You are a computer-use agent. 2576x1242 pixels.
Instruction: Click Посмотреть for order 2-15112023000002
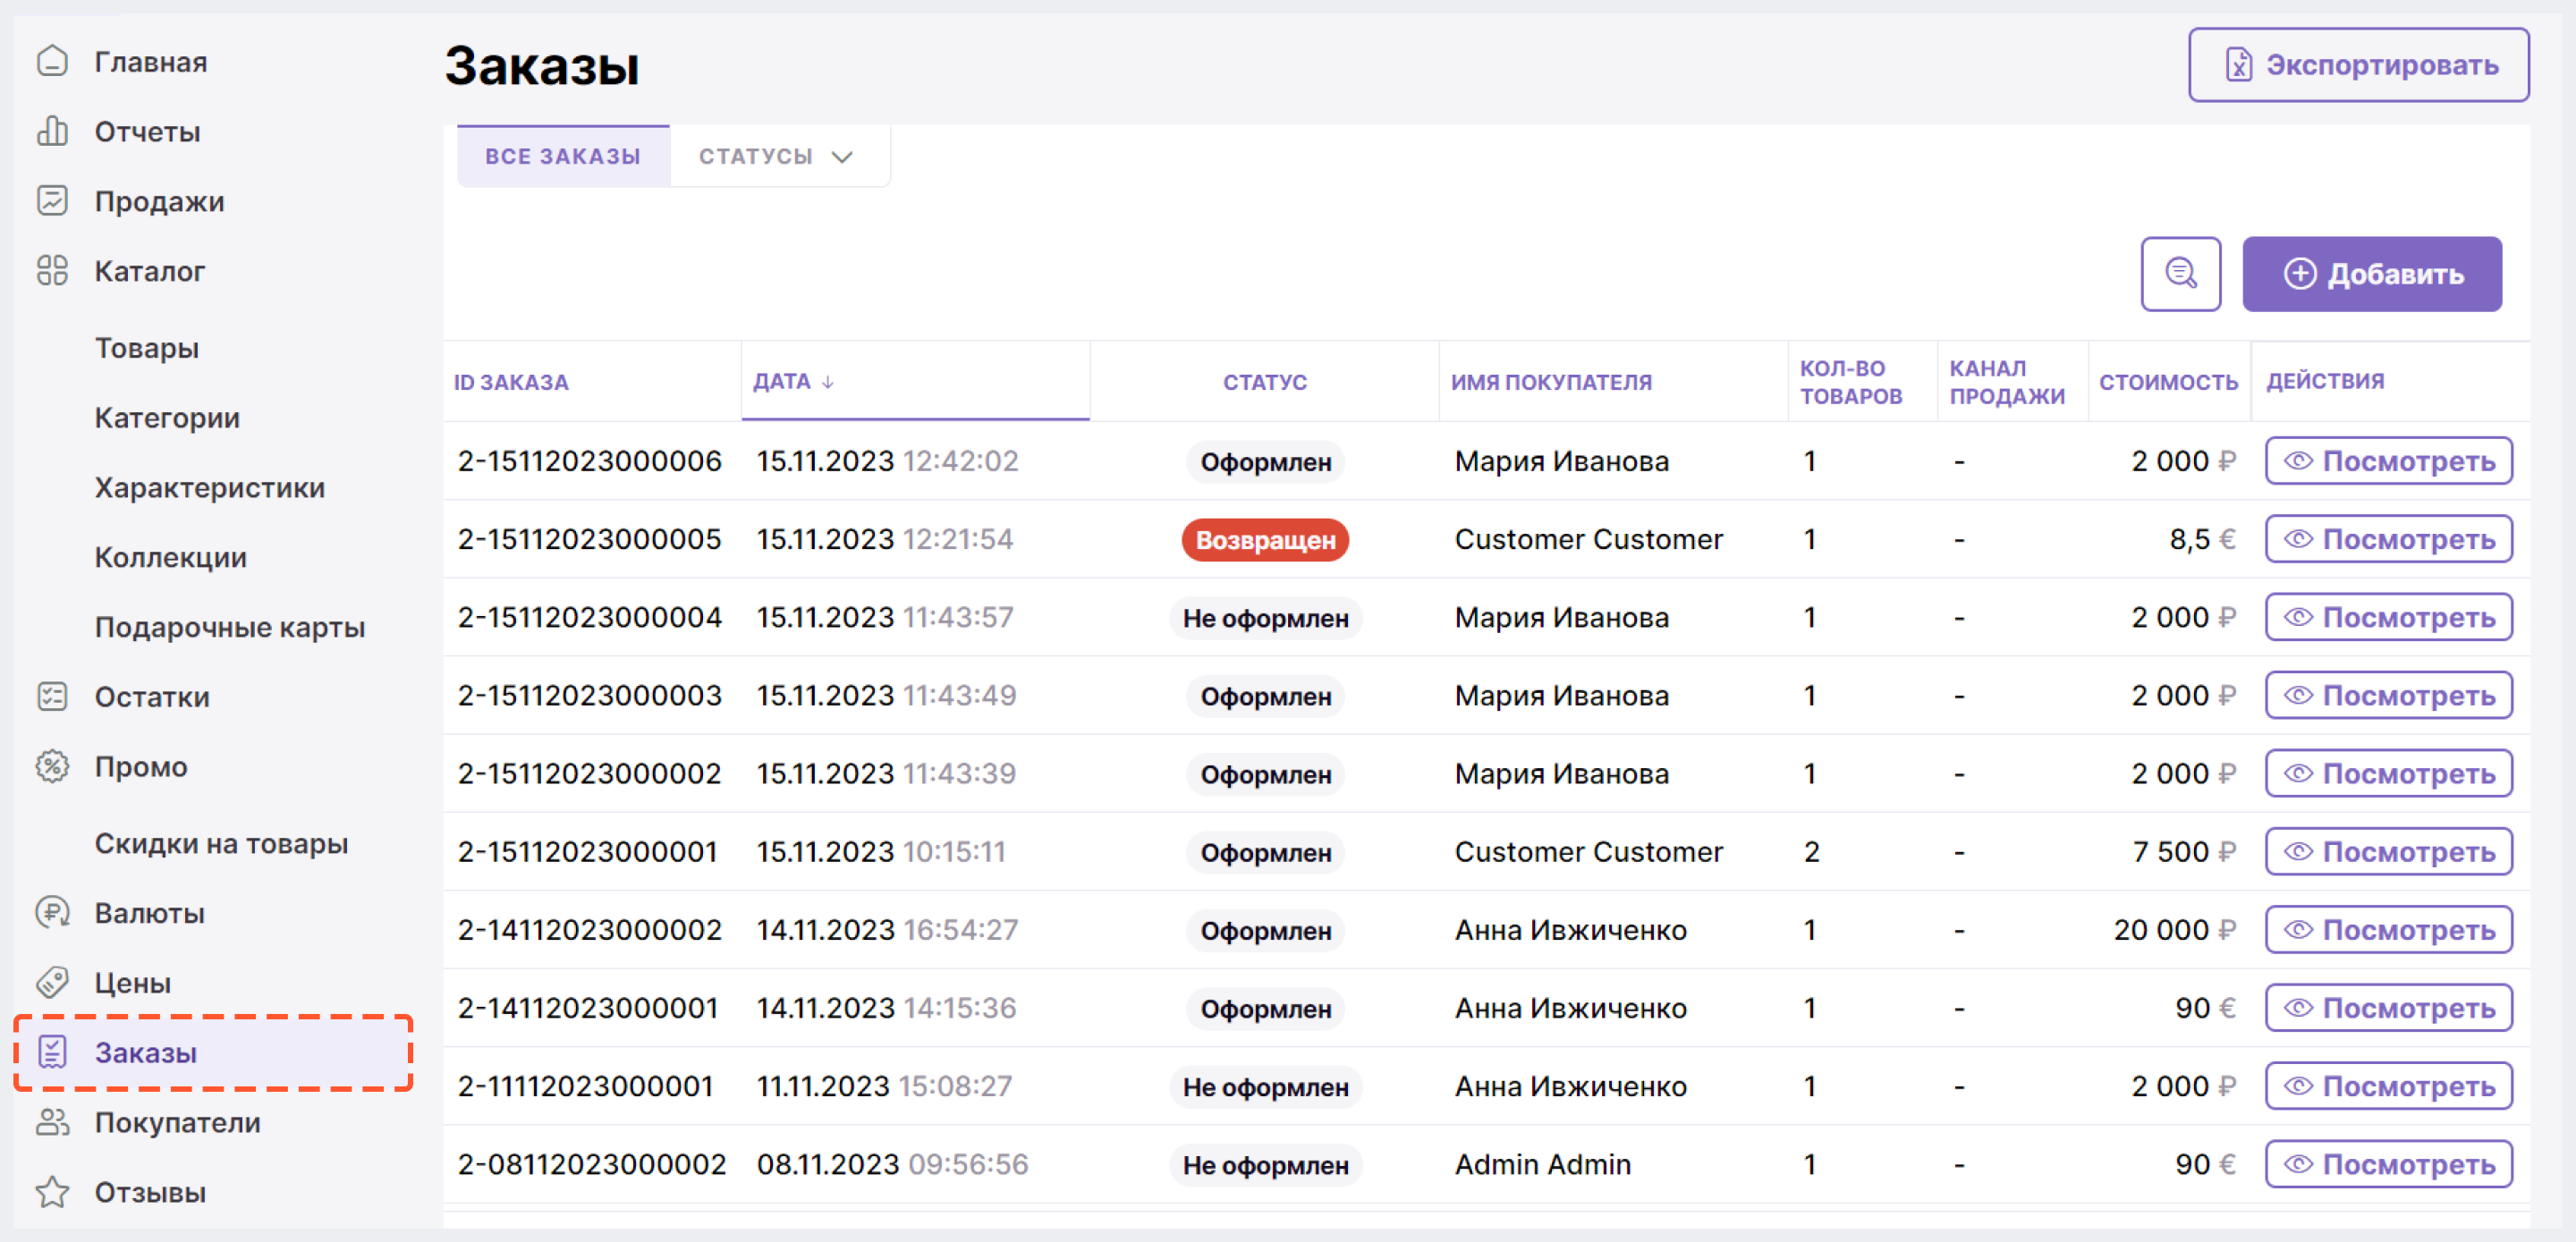pos(2388,773)
